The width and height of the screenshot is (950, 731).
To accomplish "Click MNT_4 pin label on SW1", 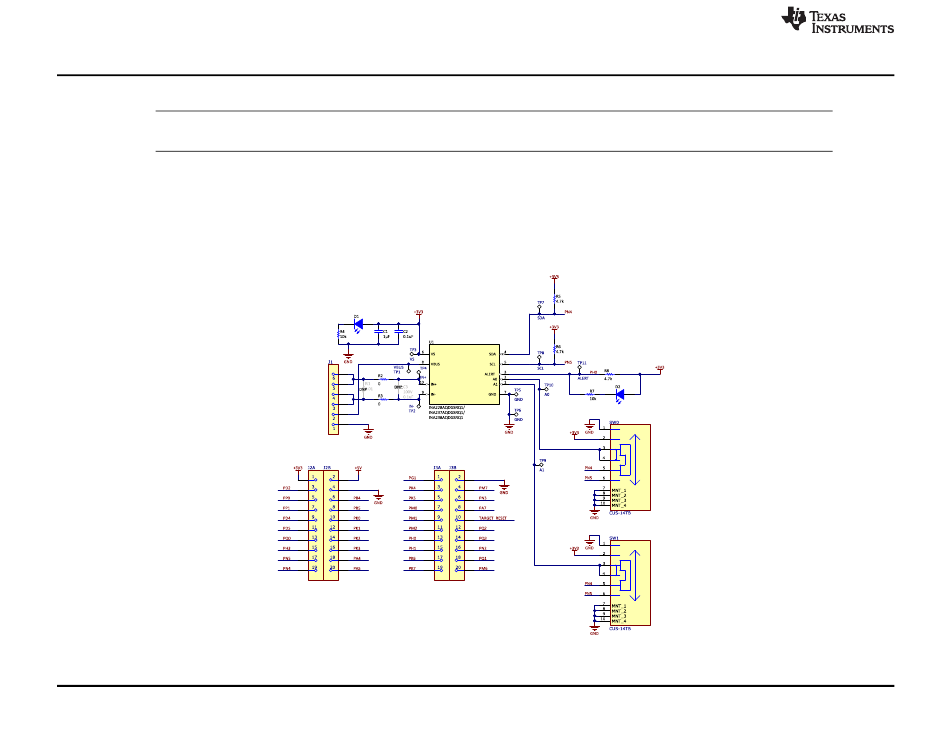I will [x=619, y=621].
